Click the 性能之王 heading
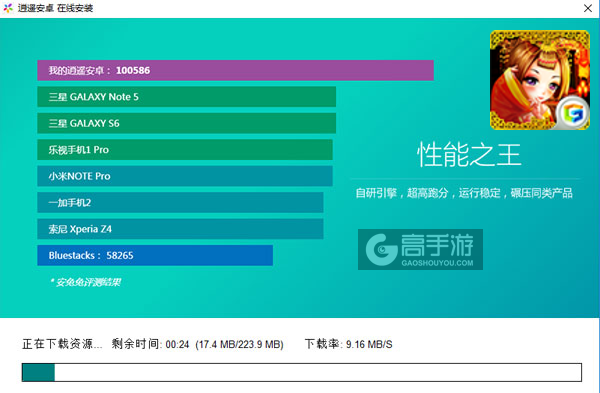Screen dimensions: 600x393 [x=469, y=155]
